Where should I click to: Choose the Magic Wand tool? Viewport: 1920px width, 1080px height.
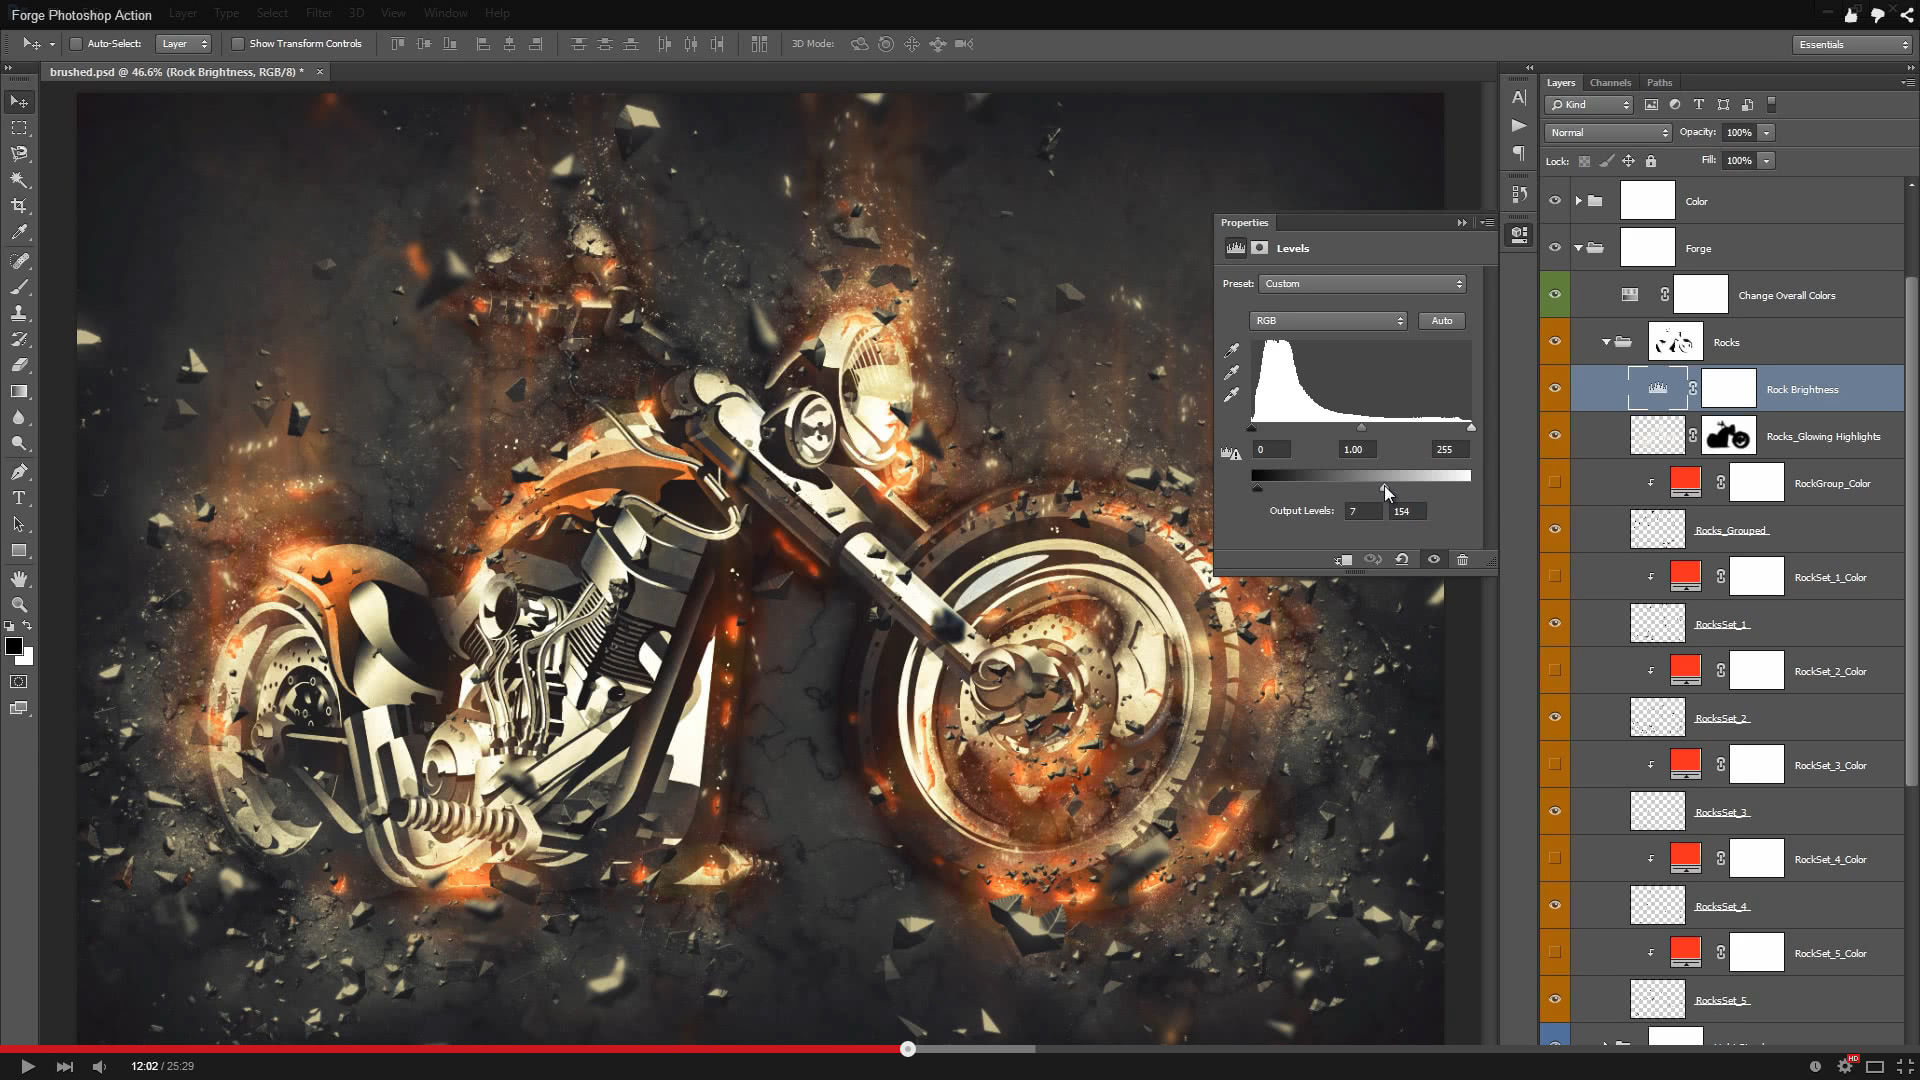tap(19, 180)
